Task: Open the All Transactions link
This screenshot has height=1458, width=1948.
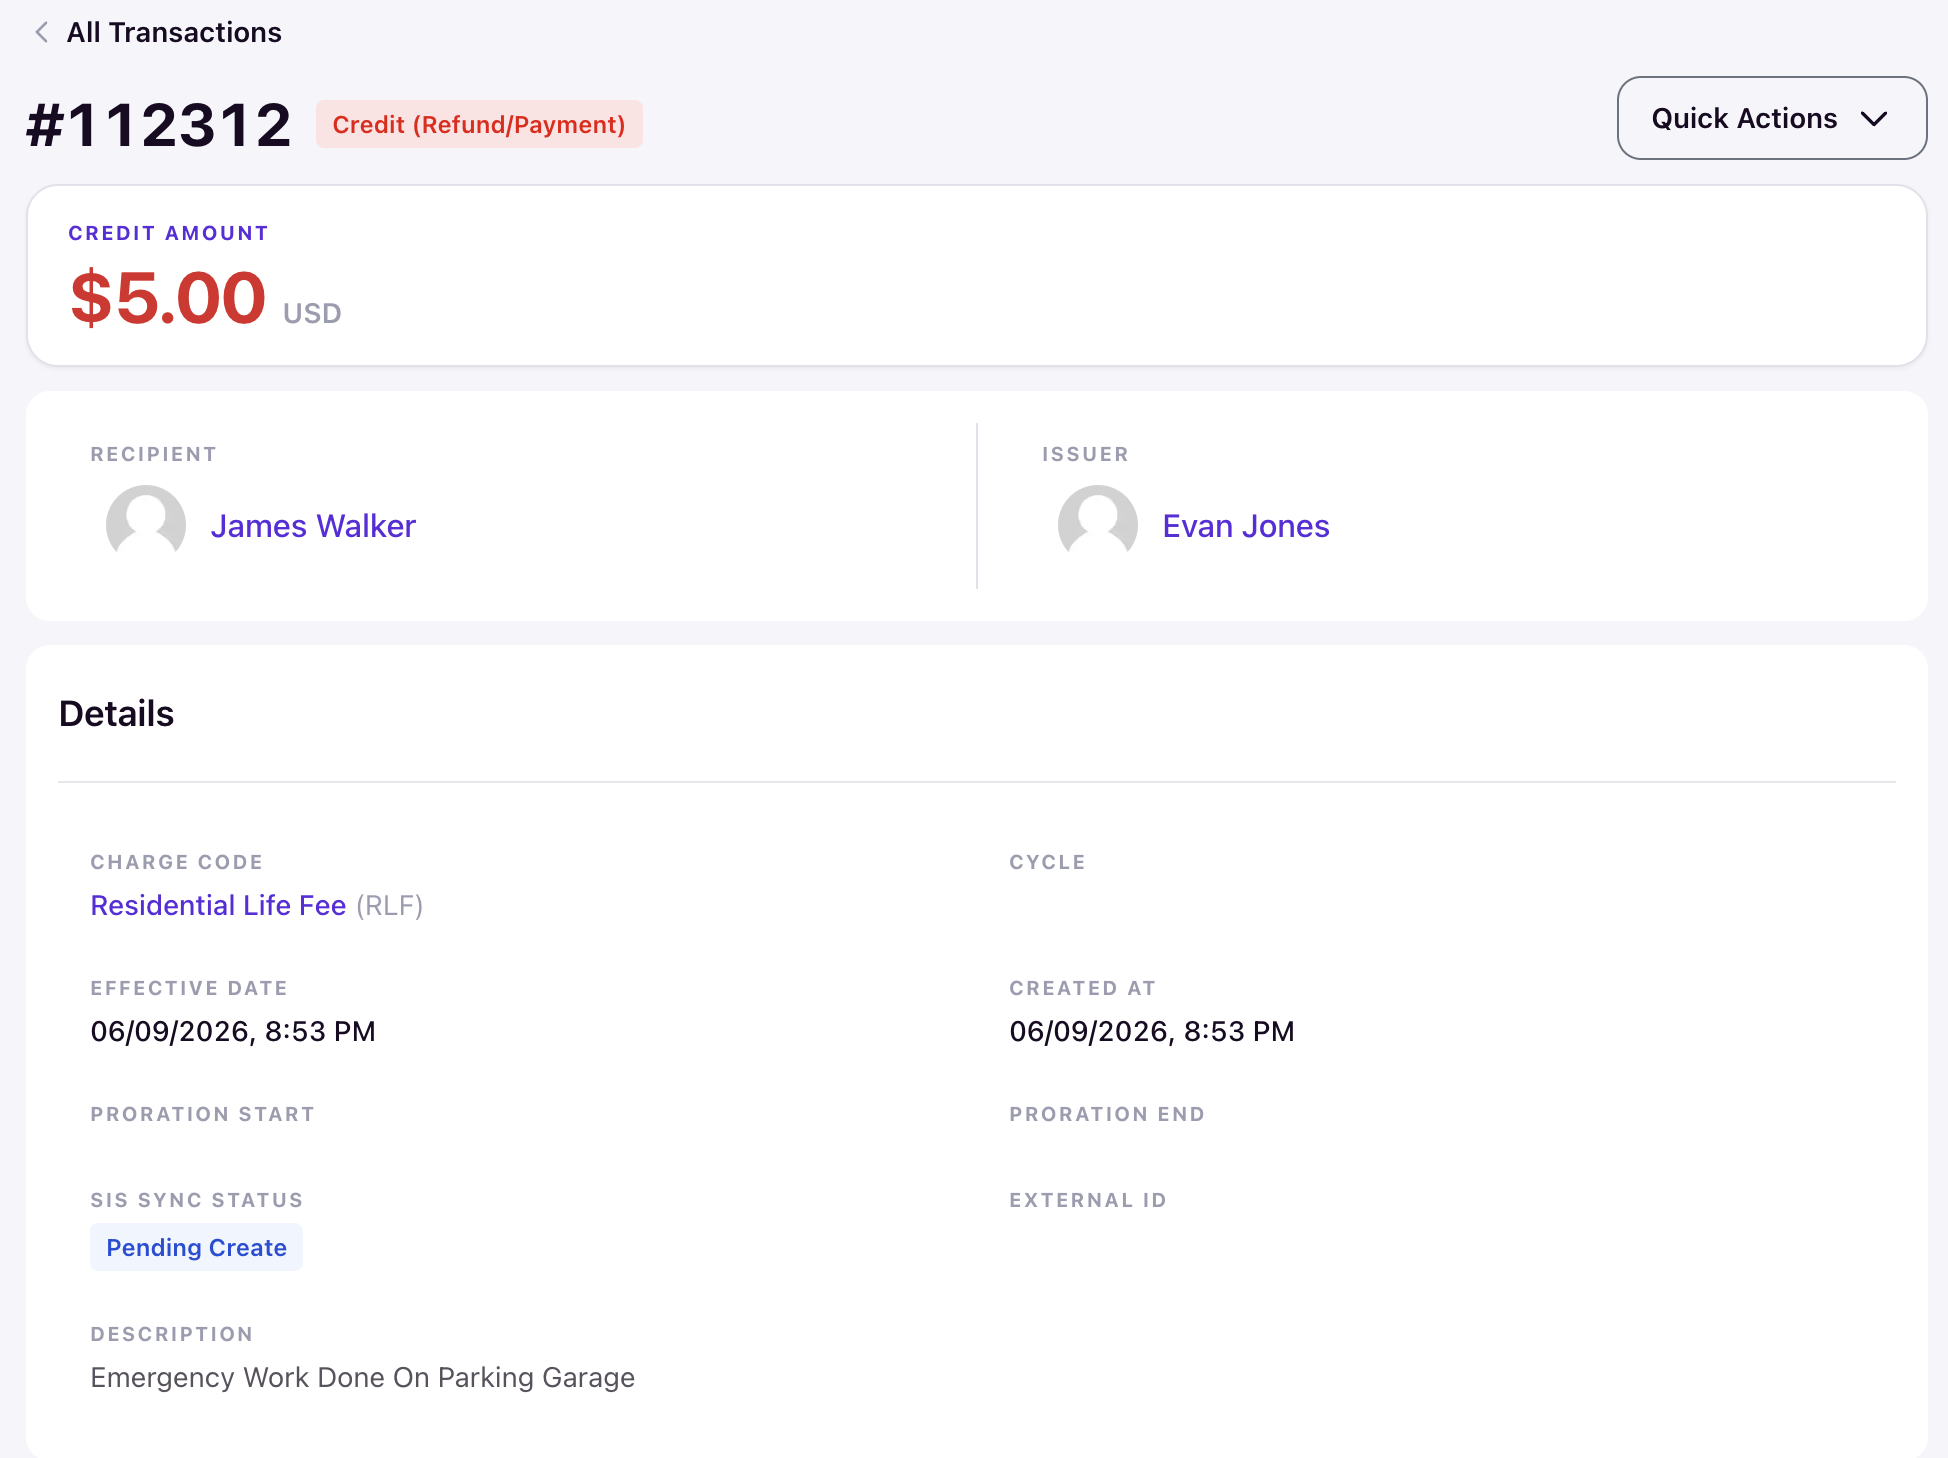Action: point(174,33)
